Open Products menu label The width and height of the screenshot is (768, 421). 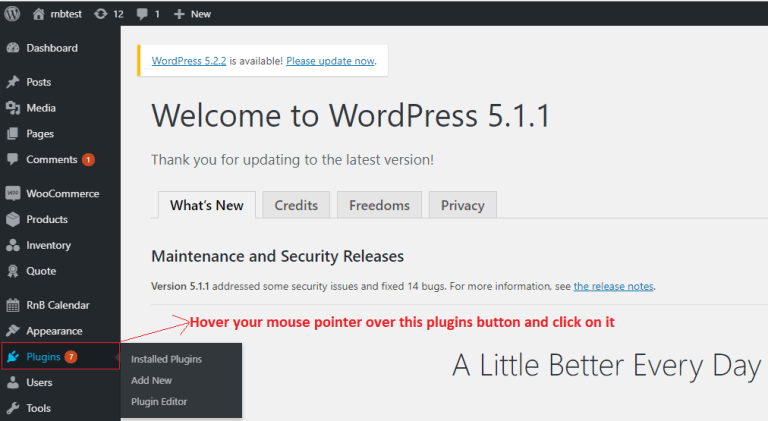click(x=47, y=219)
